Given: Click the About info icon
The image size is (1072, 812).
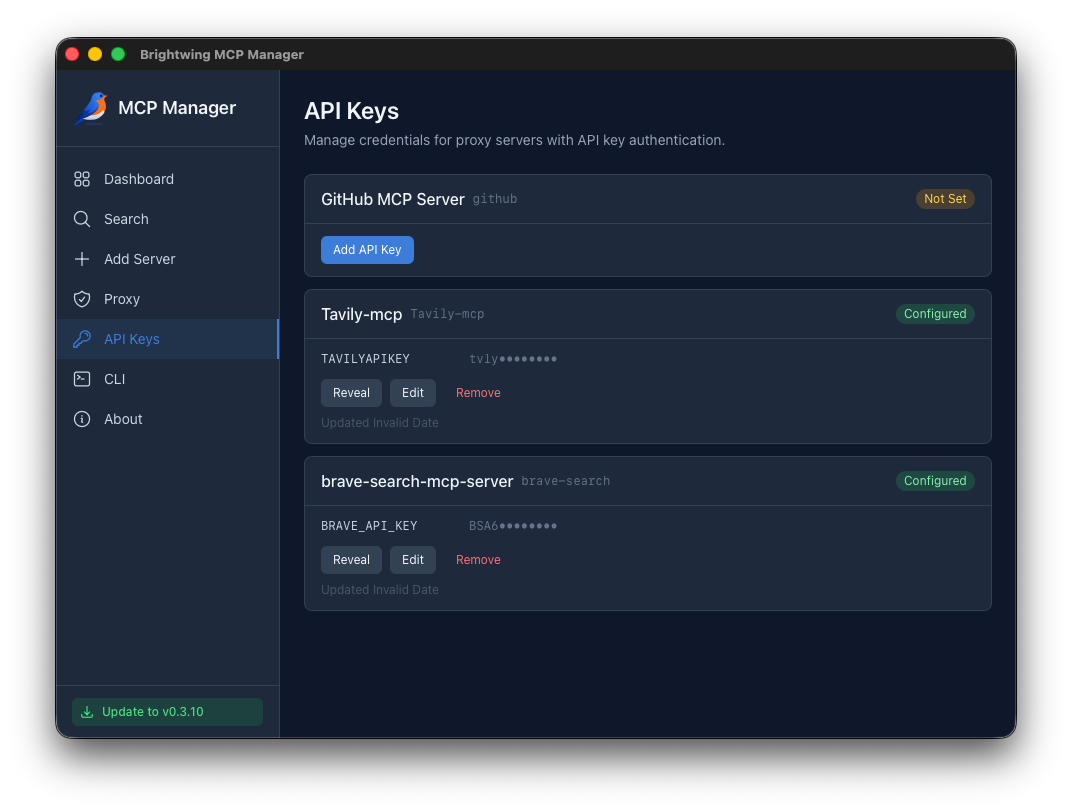Looking at the screenshot, I should 82,419.
